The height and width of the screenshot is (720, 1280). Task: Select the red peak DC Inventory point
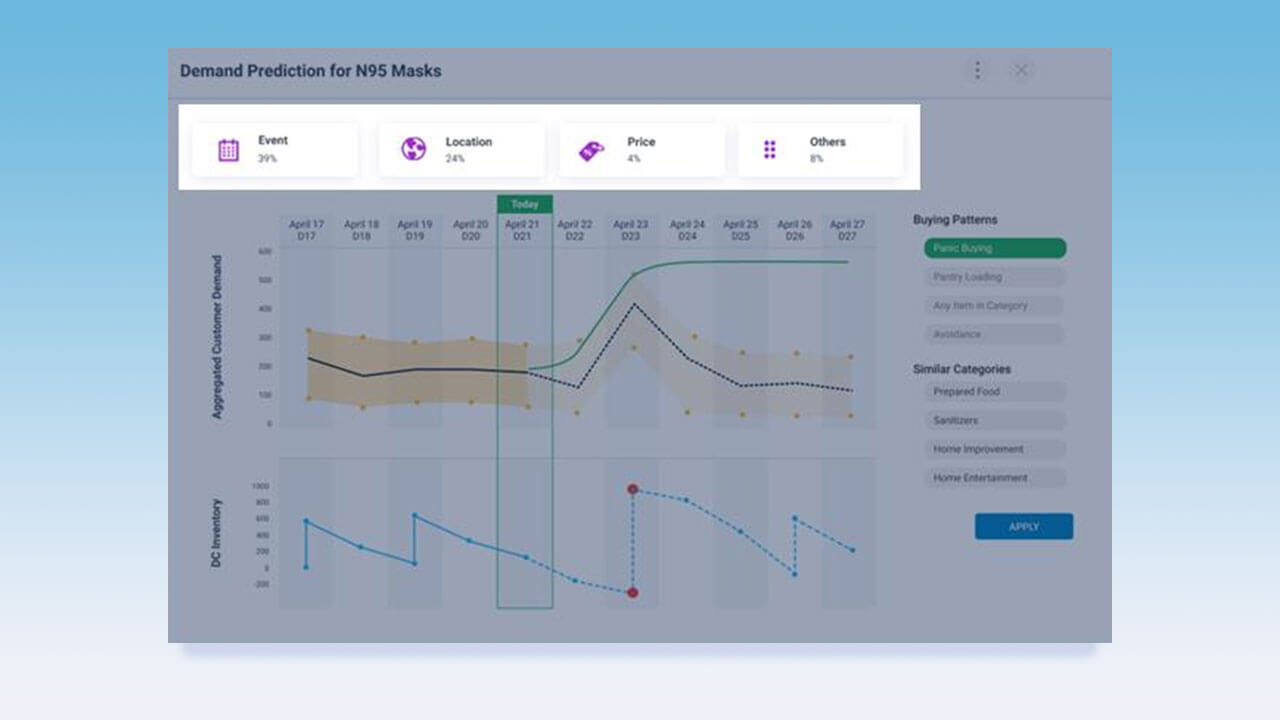pos(632,489)
